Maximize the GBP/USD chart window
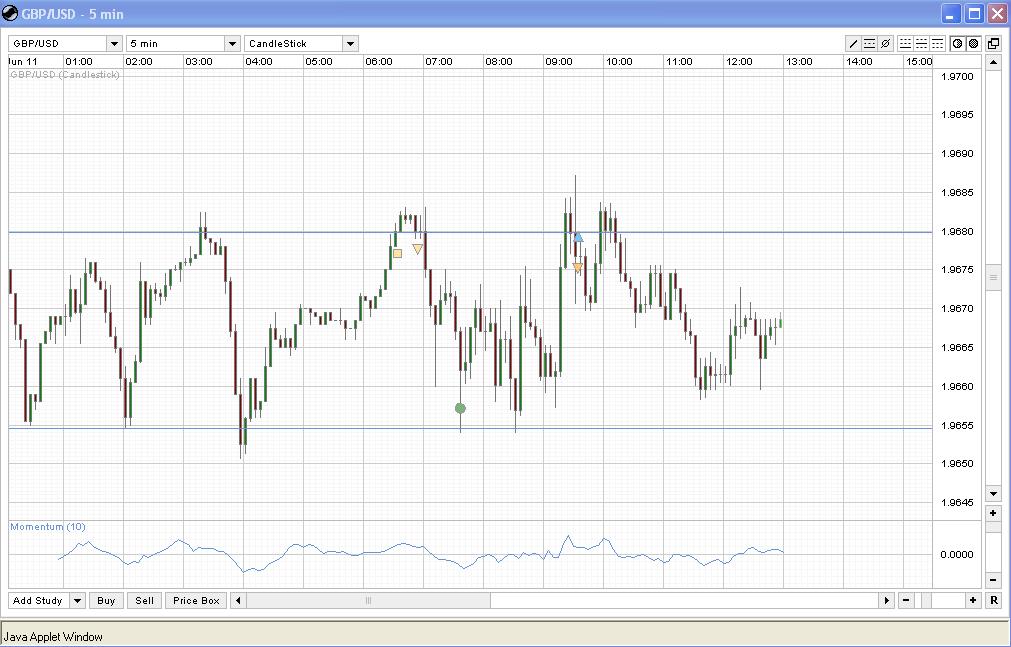 975,14
